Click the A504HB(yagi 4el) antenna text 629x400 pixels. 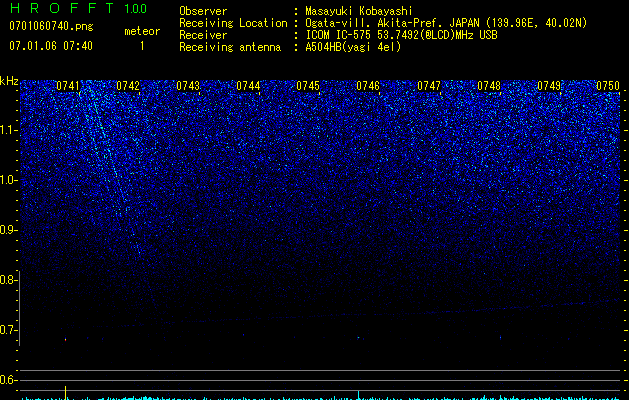[x=353, y=47]
